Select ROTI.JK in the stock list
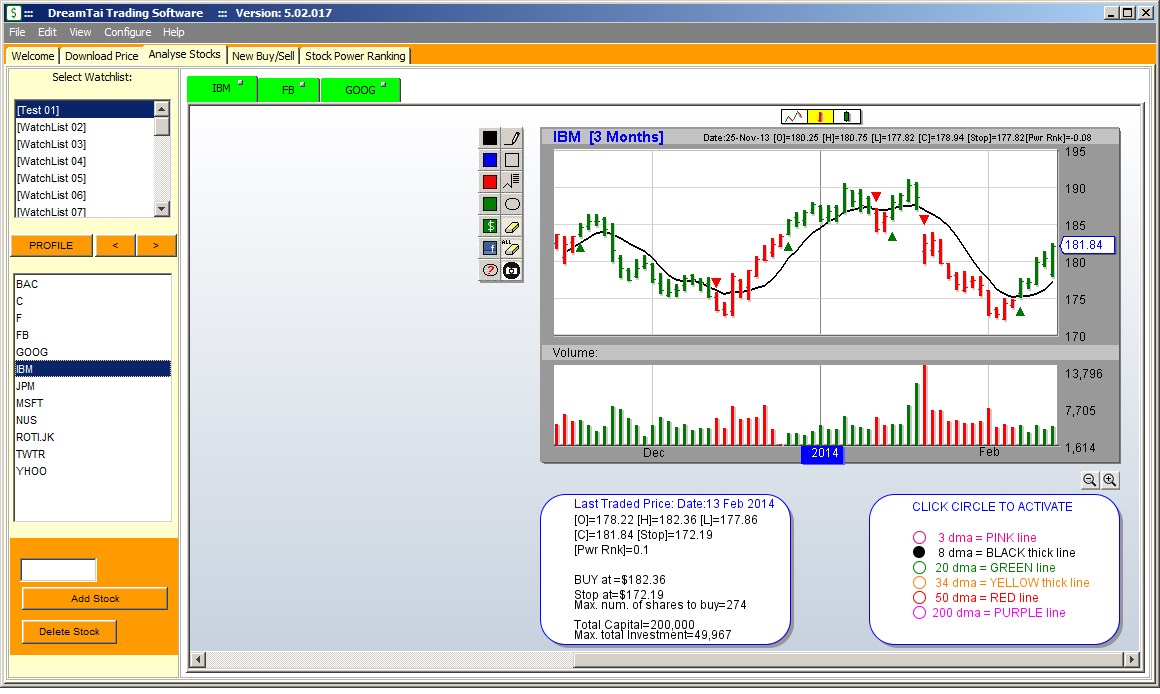Image resolution: width=1160 pixels, height=694 pixels. [x=92, y=437]
